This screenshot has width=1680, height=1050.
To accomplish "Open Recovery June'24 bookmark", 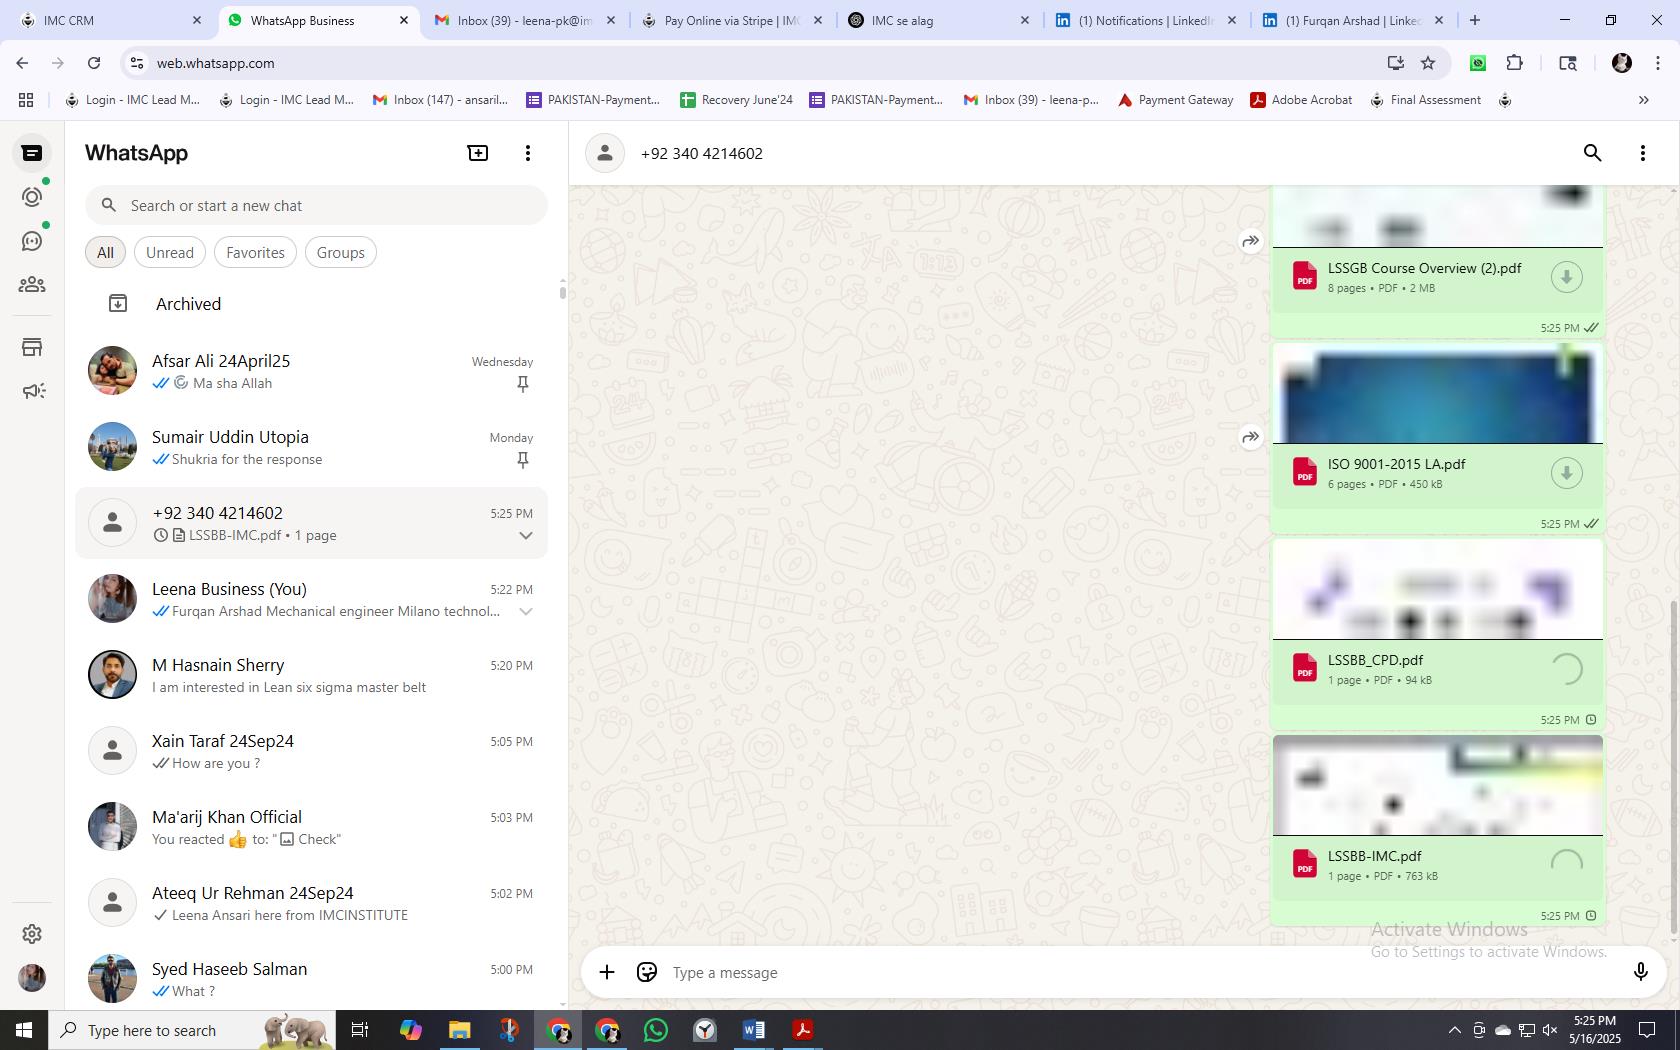I will click(x=736, y=100).
